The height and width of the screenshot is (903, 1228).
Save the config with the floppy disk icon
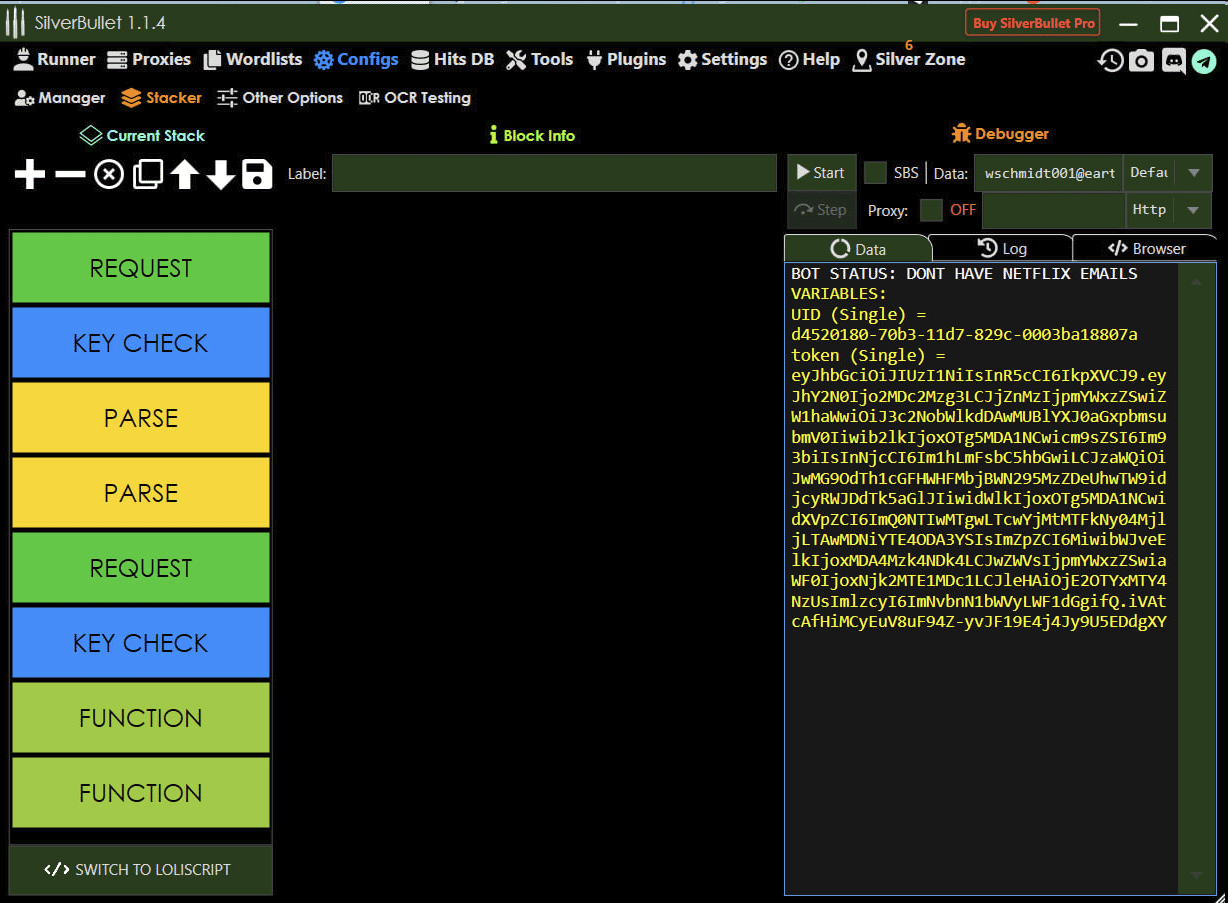257,174
